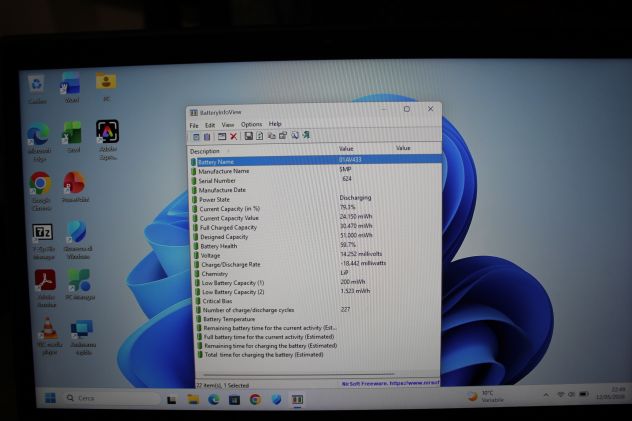Click the 51,000 mWh designed capacity value
This screenshot has height=421, width=632.
tap(356, 235)
